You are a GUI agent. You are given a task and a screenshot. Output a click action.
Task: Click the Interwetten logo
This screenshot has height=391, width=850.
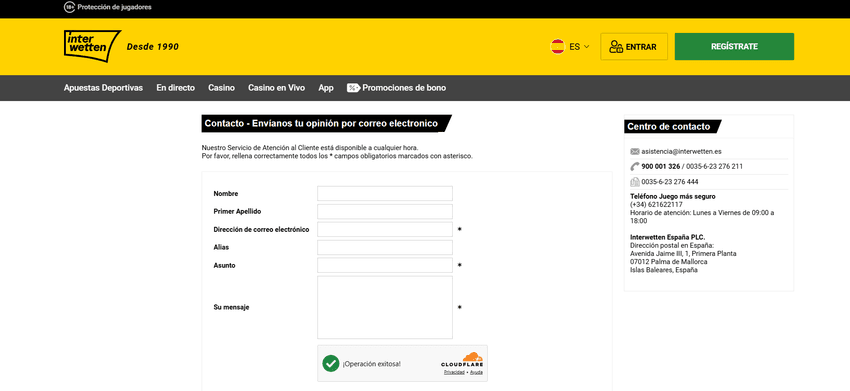[x=92, y=46]
